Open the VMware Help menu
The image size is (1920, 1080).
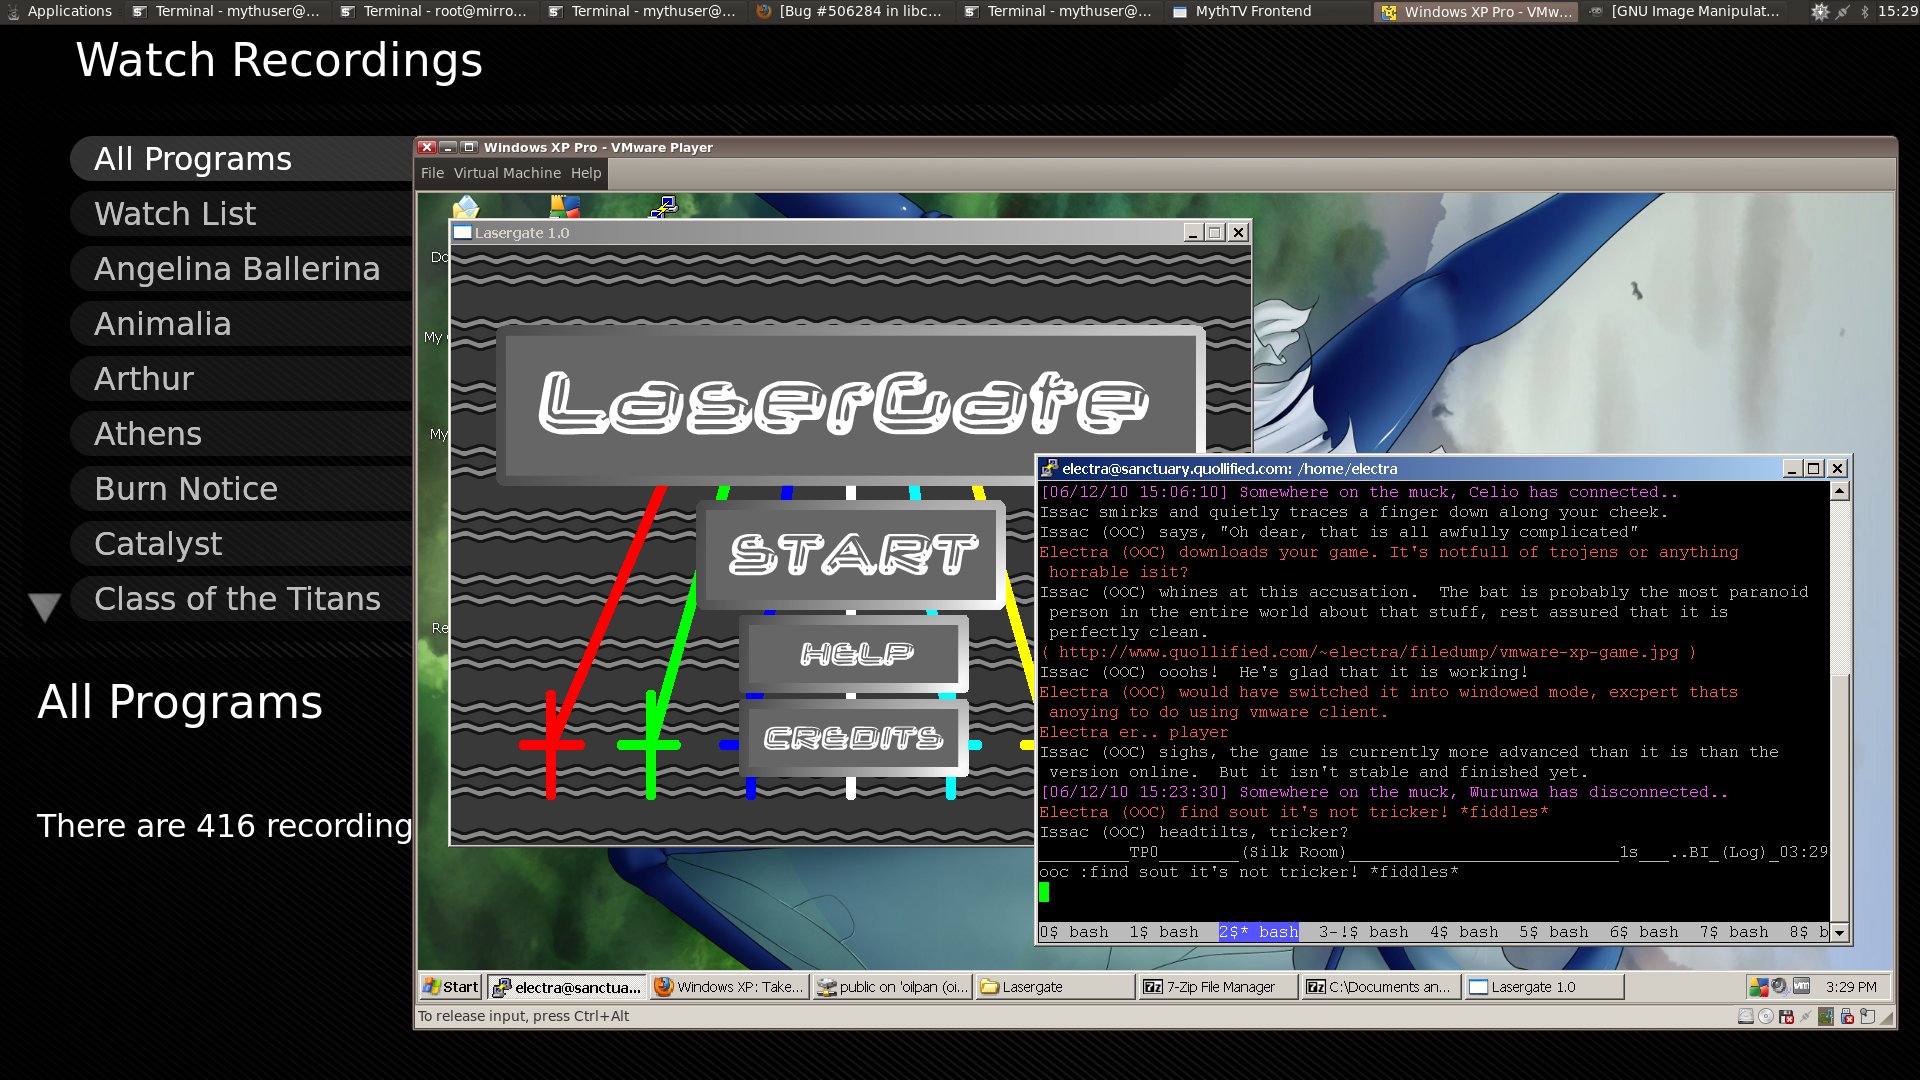coord(586,173)
